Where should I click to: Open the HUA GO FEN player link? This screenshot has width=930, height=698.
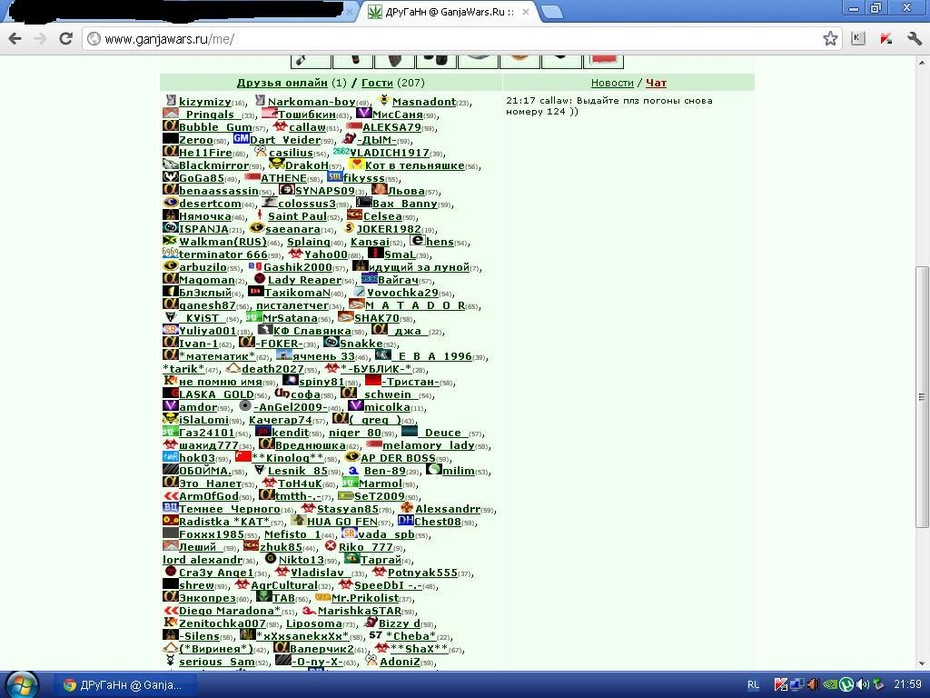342,521
